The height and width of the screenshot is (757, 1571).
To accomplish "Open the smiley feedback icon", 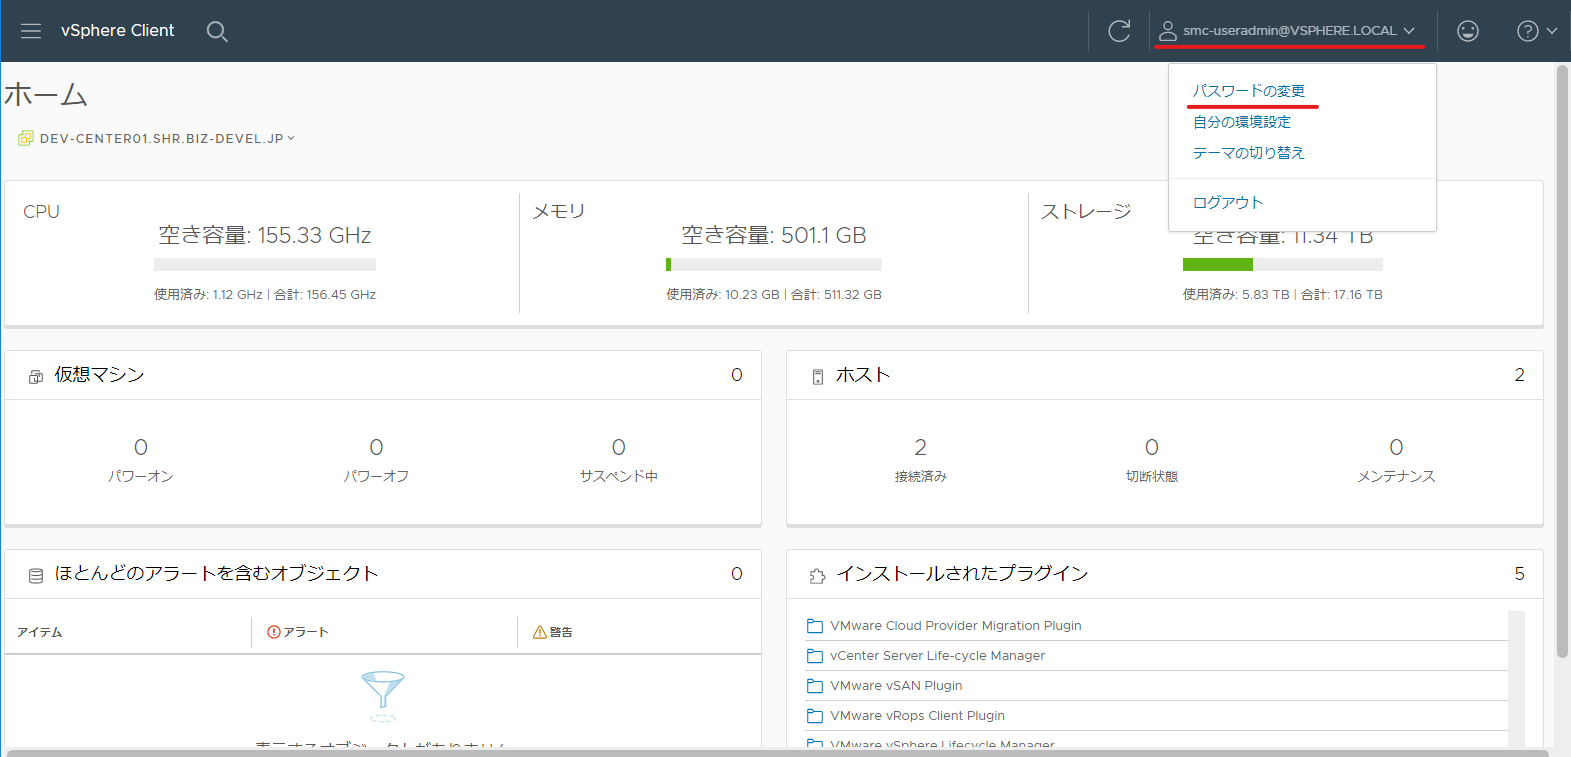I will tap(1468, 31).
